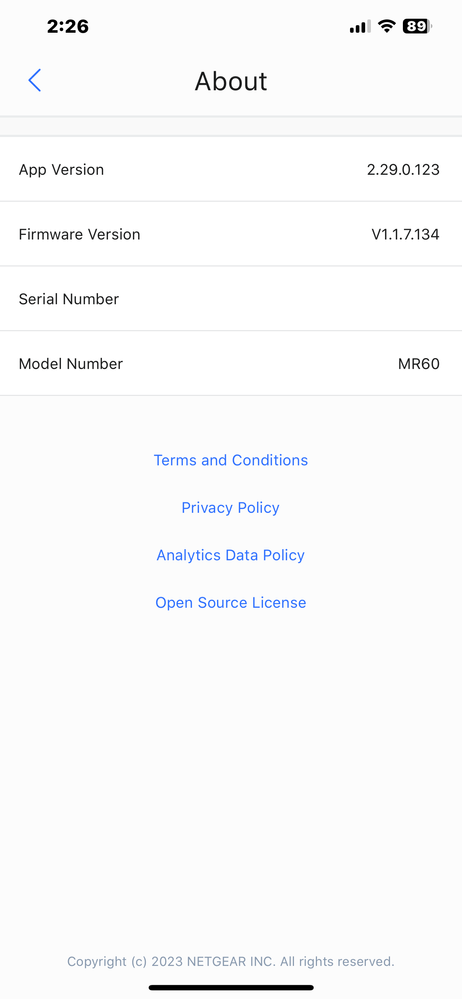Viewport: 462px width, 999px height.
Task: Open the Open Source License link
Action: click(231, 603)
